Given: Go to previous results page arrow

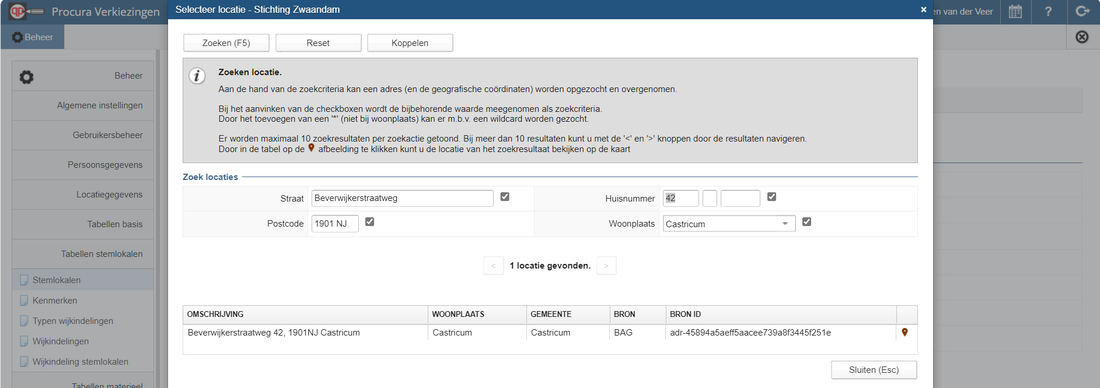Looking at the screenshot, I should (493, 266).
